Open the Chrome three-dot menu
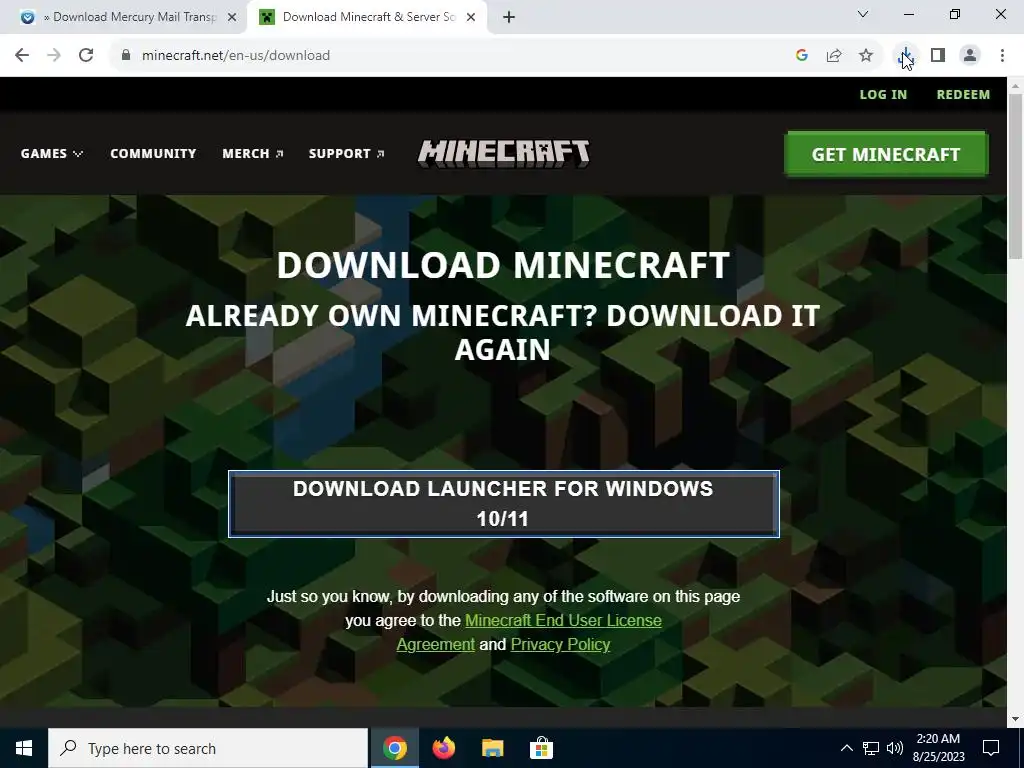Viewport: 1024px width, 768px height. 1002,56
